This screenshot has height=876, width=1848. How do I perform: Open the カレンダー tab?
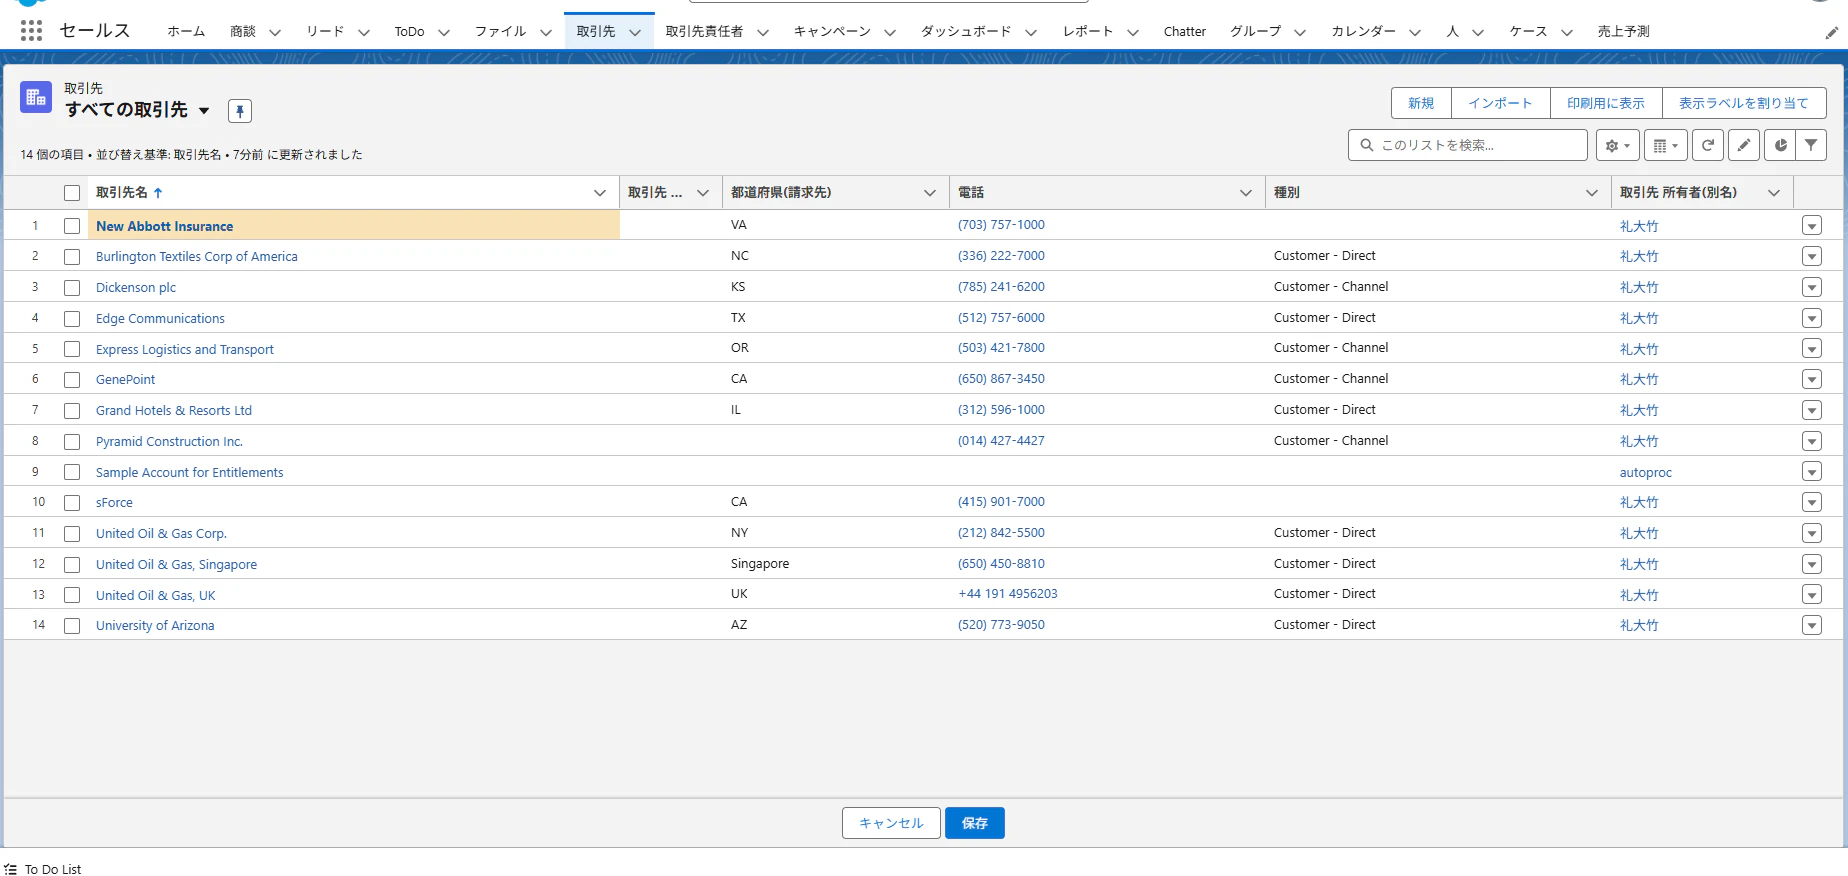[1363, 32]
